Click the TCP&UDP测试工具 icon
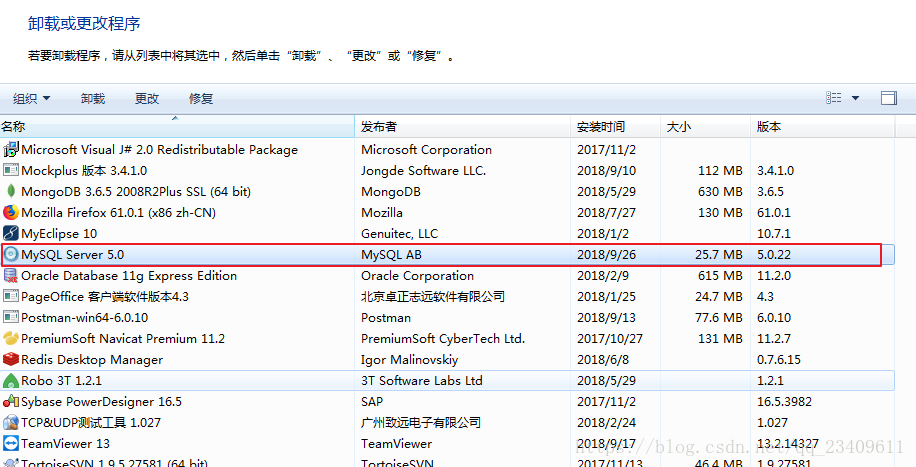 [11, 423]
